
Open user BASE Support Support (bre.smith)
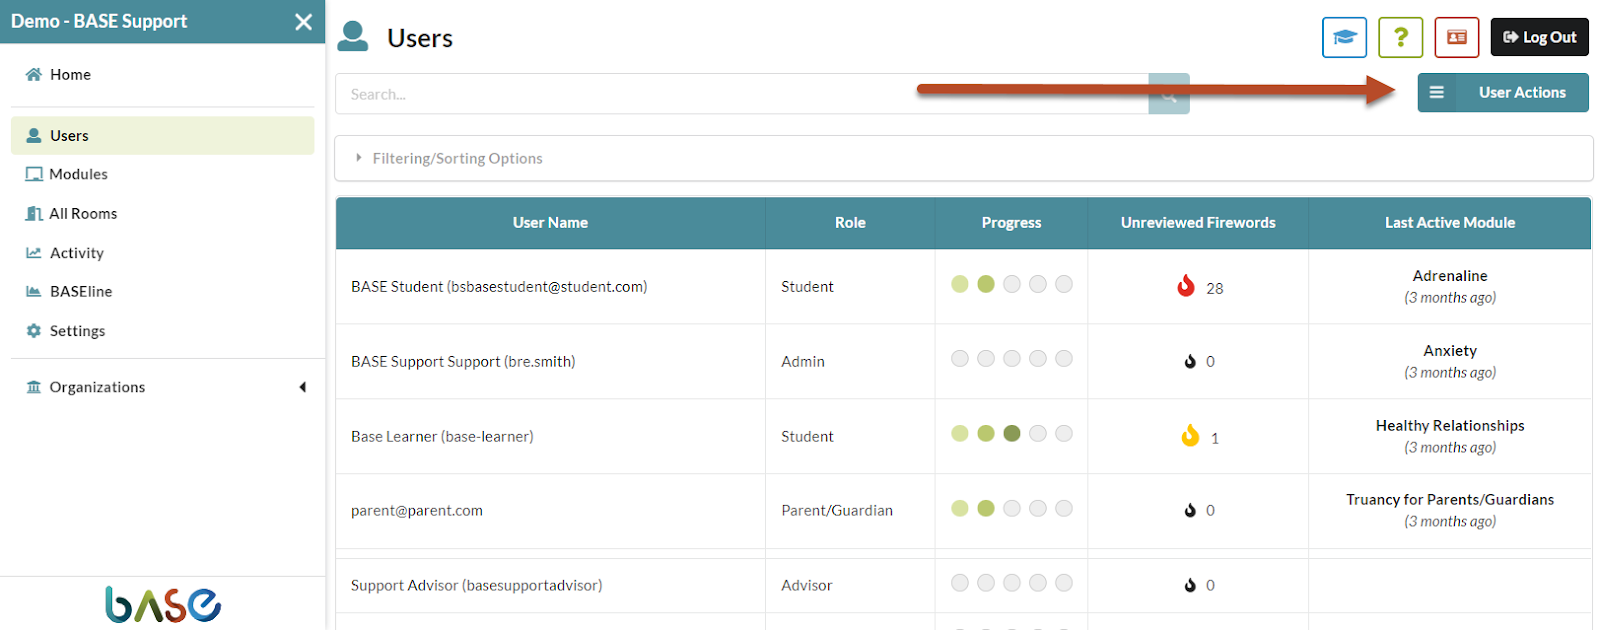463,361
